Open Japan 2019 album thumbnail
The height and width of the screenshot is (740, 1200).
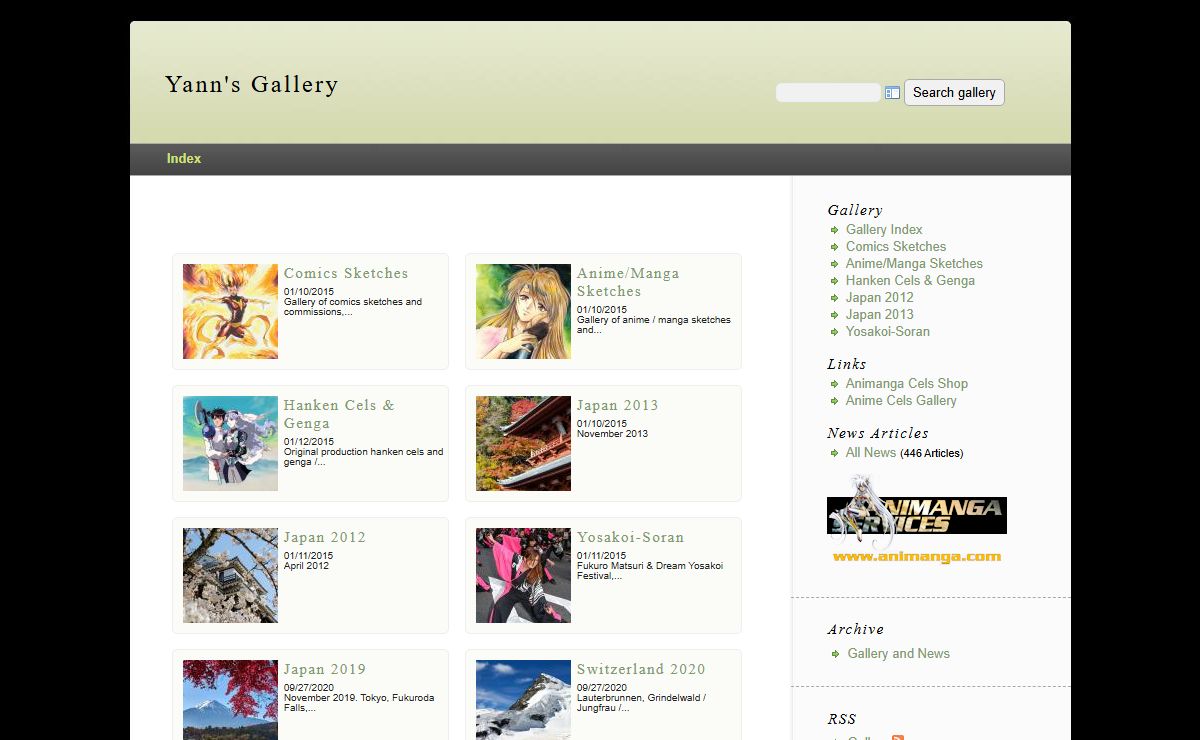(230, 700)
